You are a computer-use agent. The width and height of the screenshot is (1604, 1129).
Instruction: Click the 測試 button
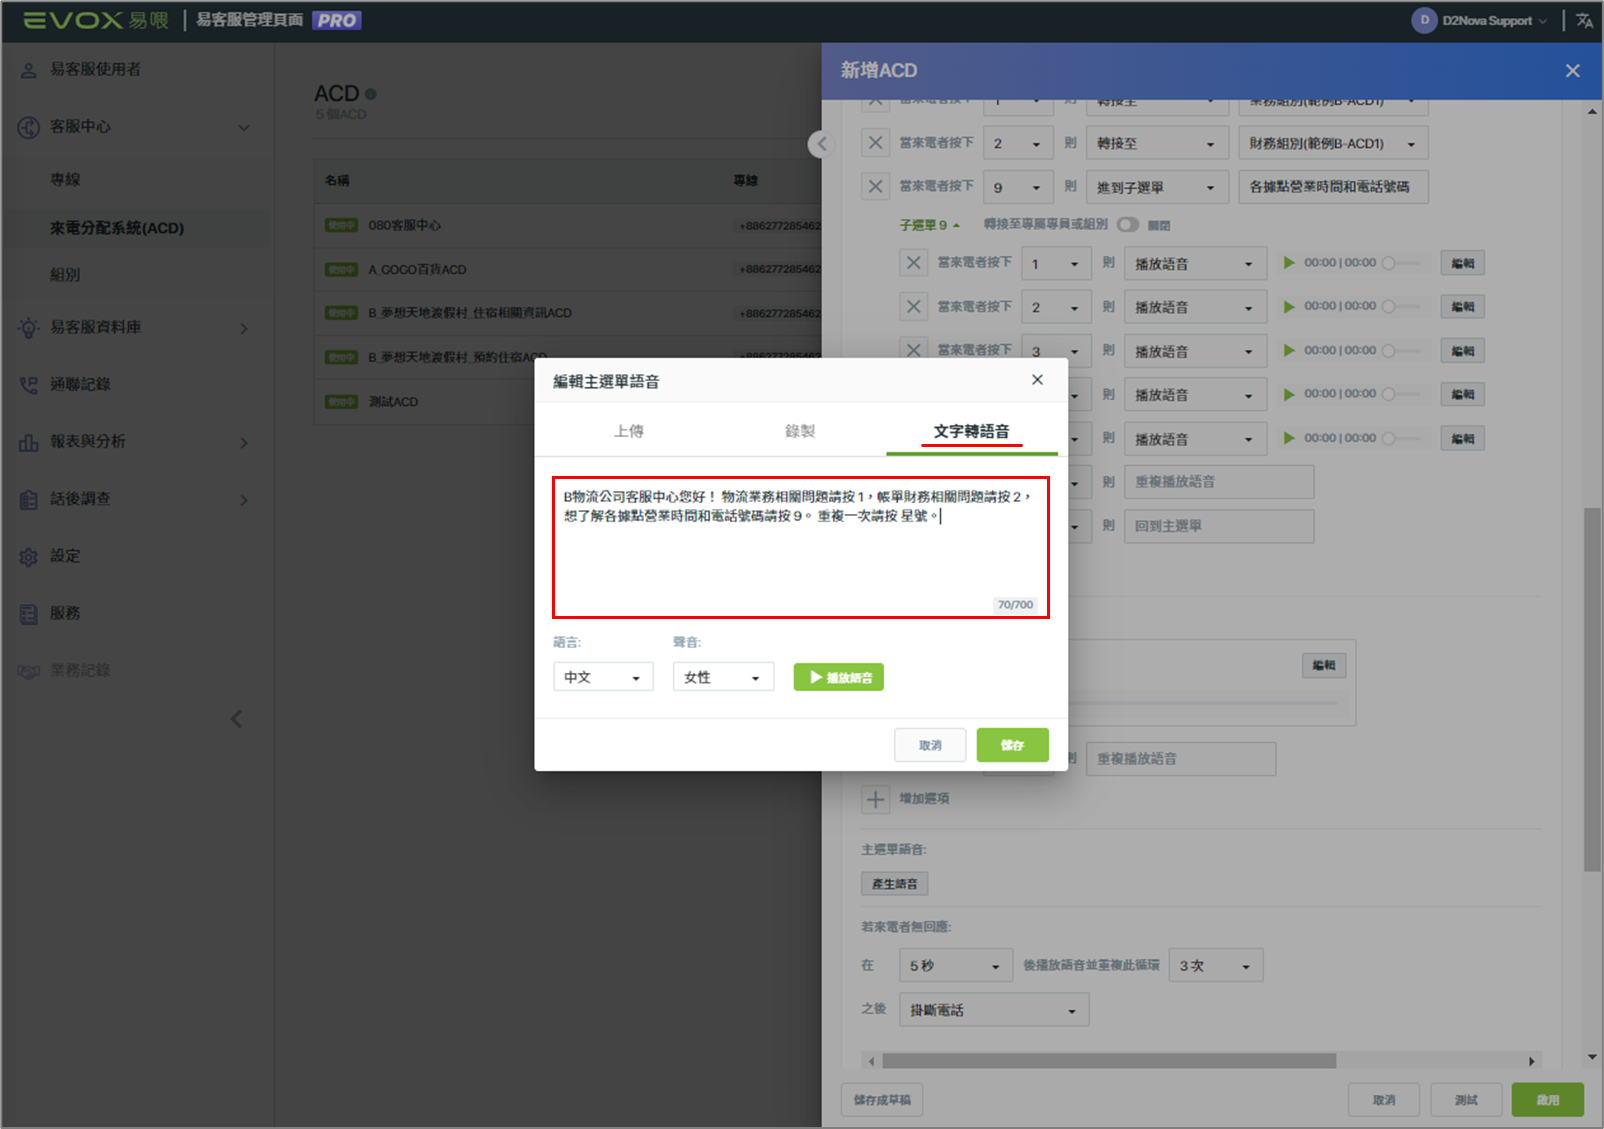click(1466, 1100)
